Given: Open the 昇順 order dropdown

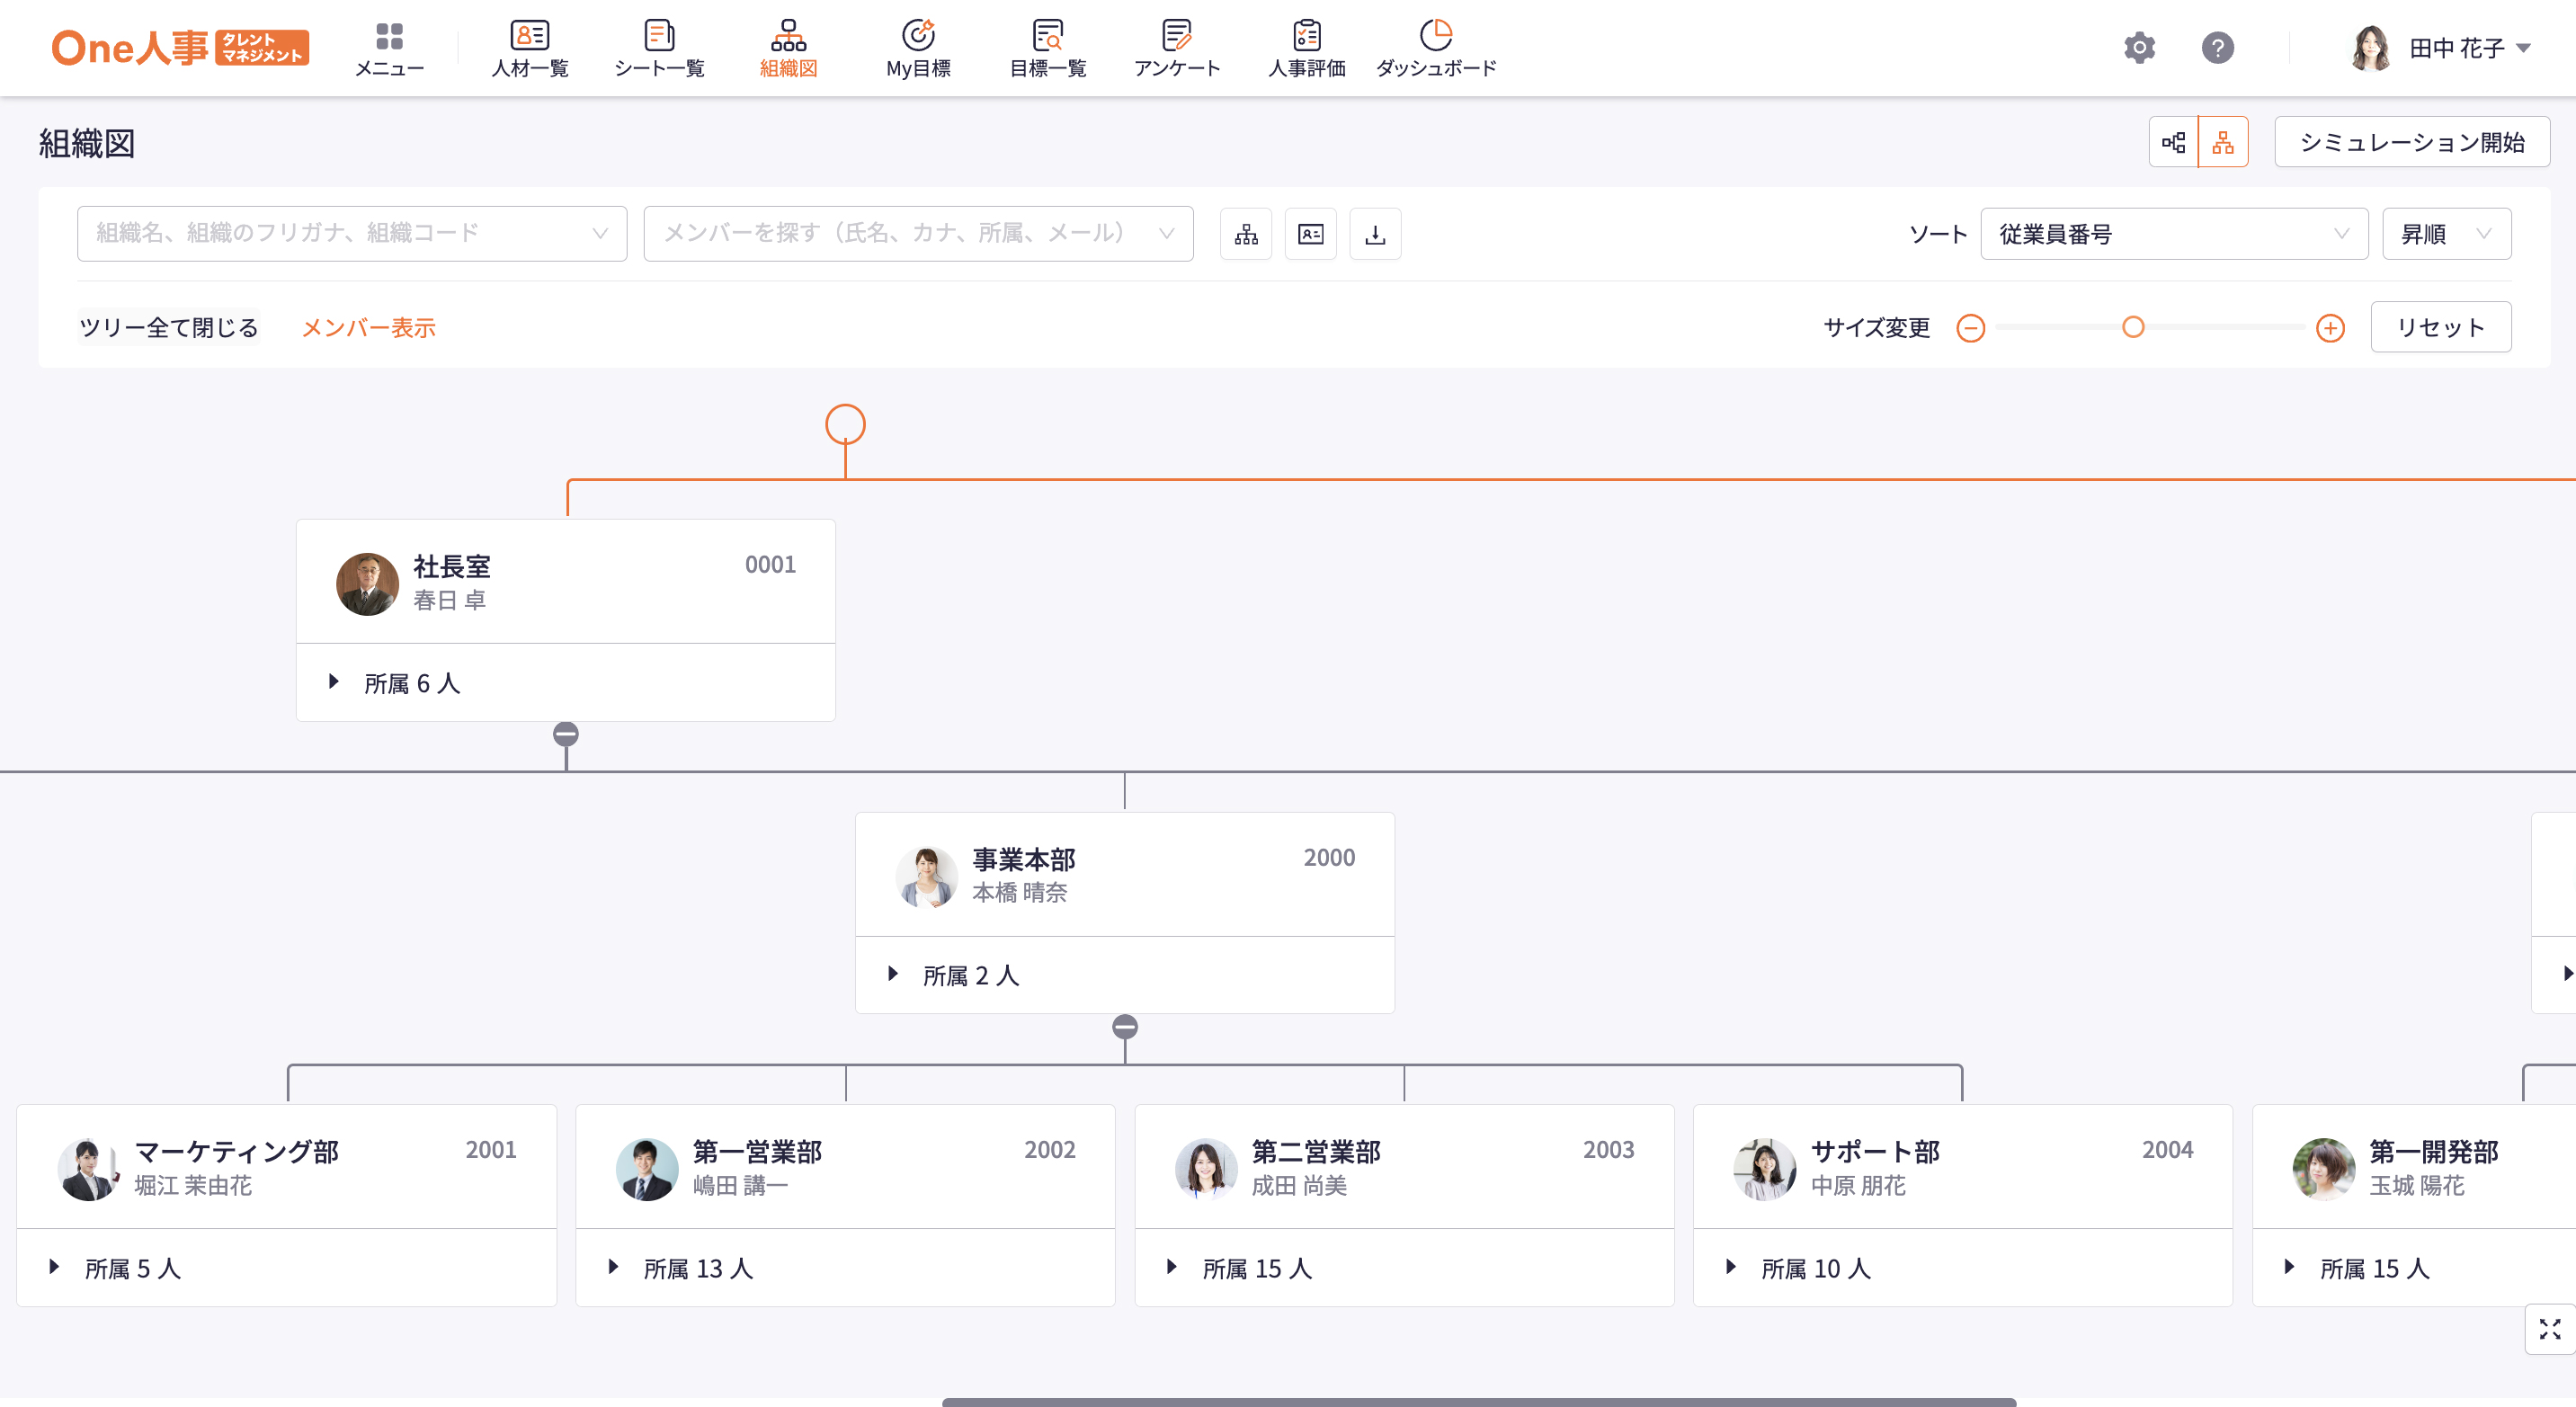Looking at the screenshot, I should 2445,234.
